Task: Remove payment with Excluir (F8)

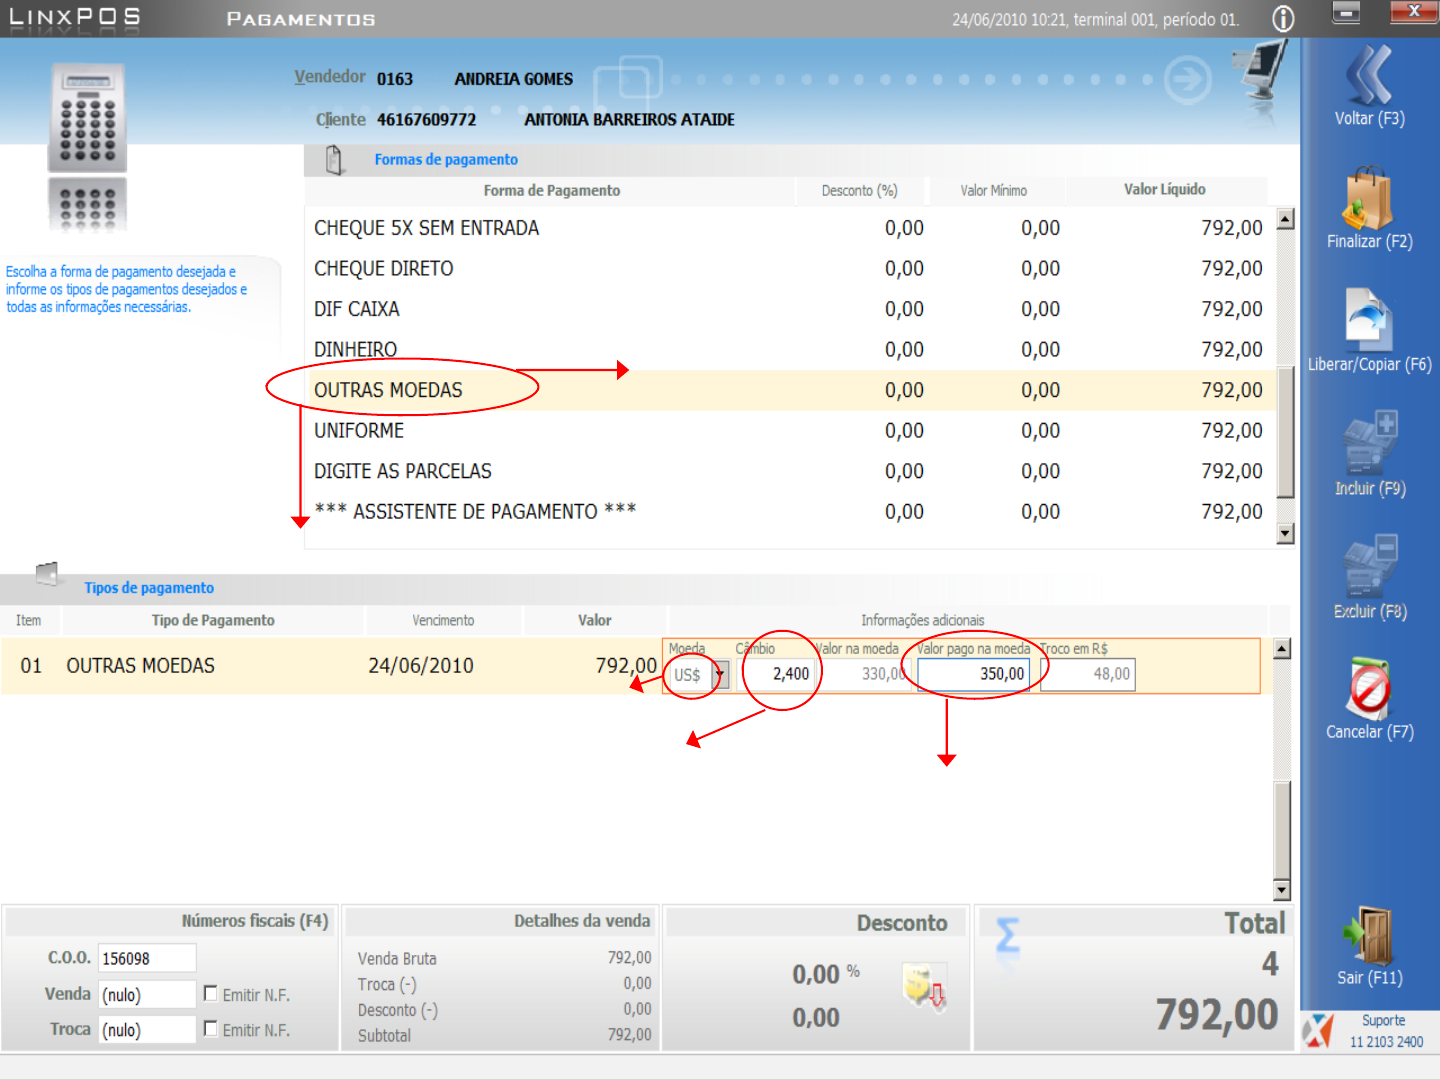Action: 1369,578
